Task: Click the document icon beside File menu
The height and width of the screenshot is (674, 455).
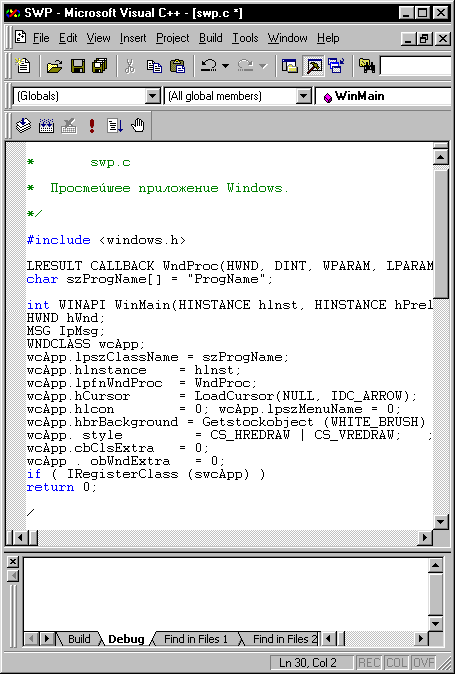Action: (20, 37)
